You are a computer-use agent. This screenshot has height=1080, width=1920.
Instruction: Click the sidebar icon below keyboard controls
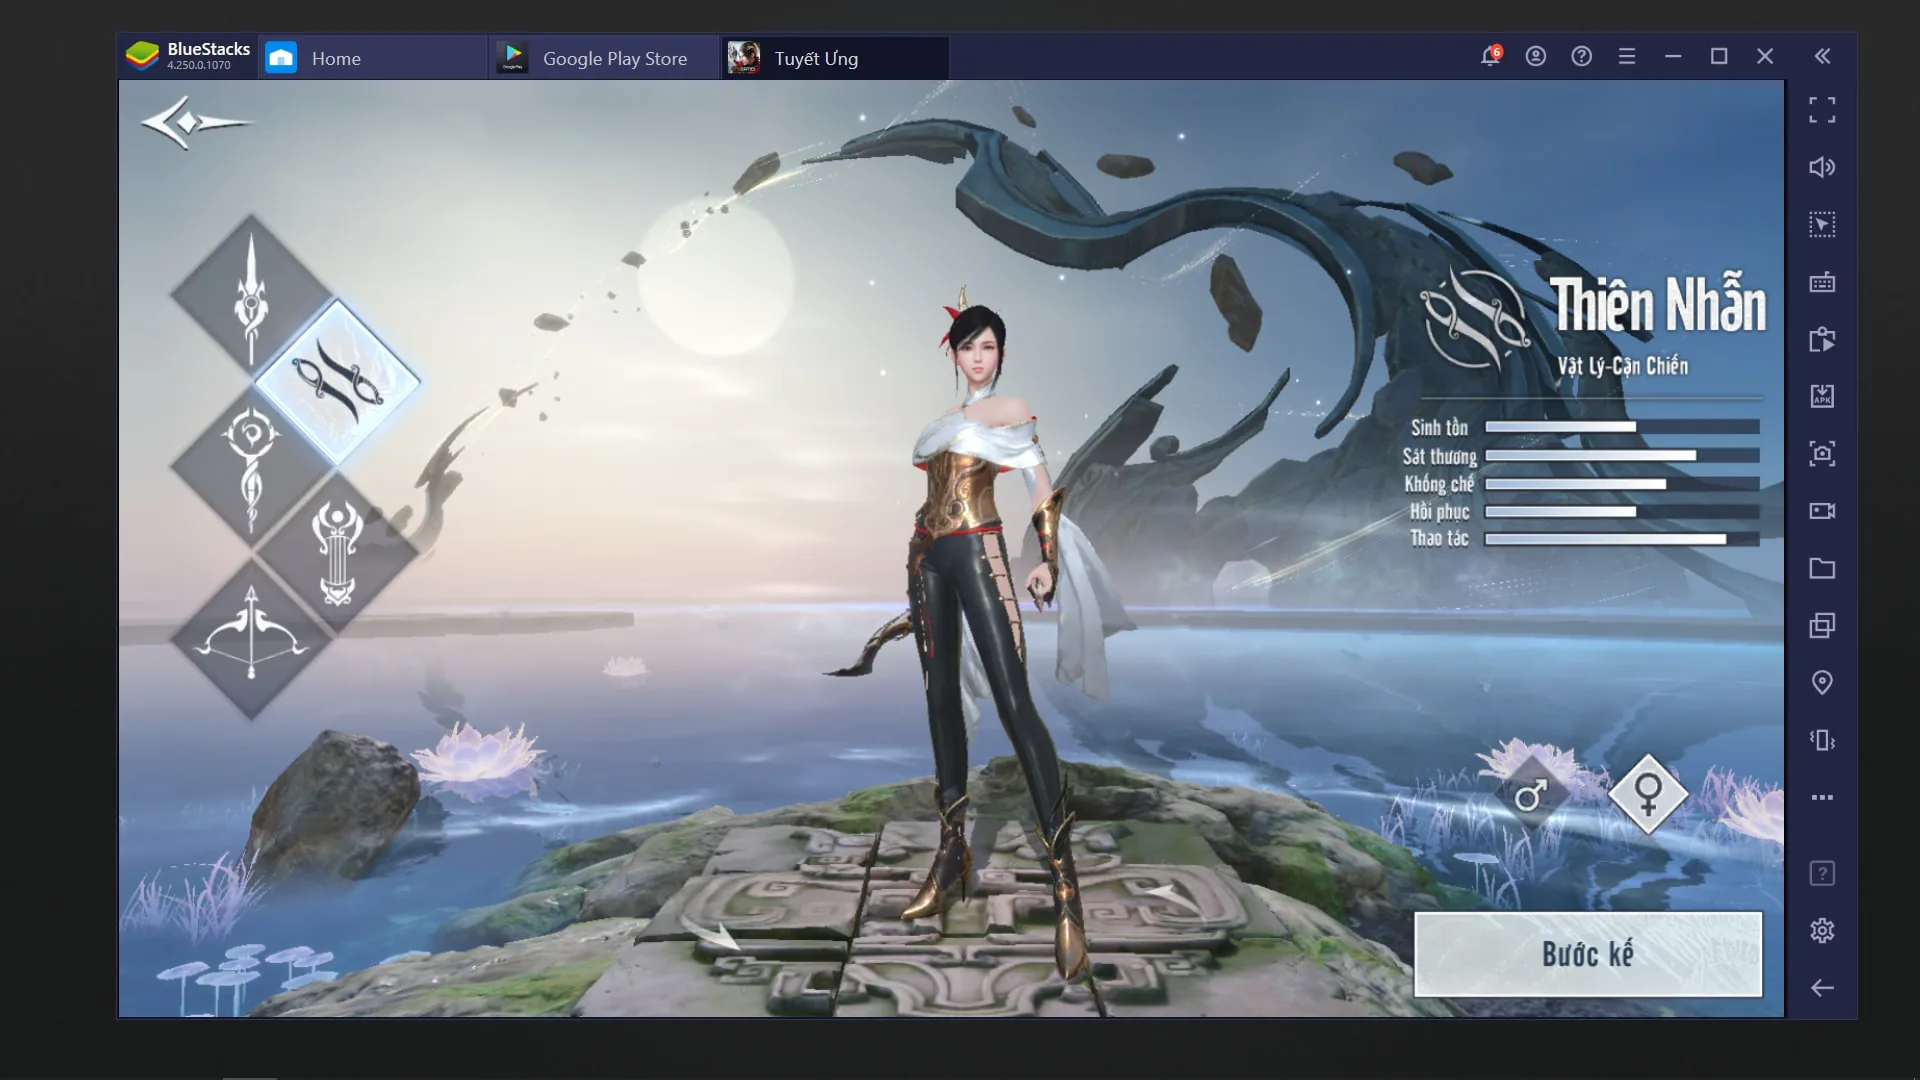(1822, 339)
